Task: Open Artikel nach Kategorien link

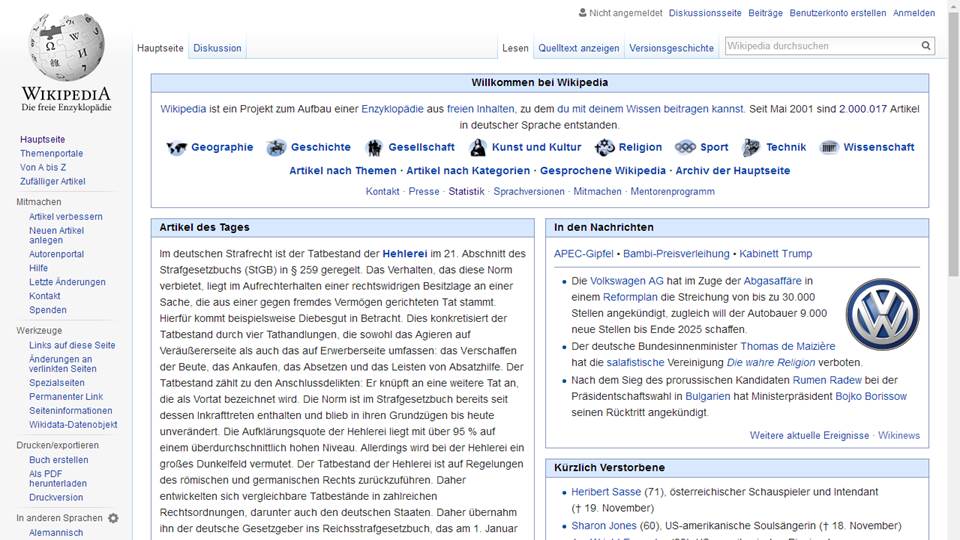Action: click(x=468, y=171)
